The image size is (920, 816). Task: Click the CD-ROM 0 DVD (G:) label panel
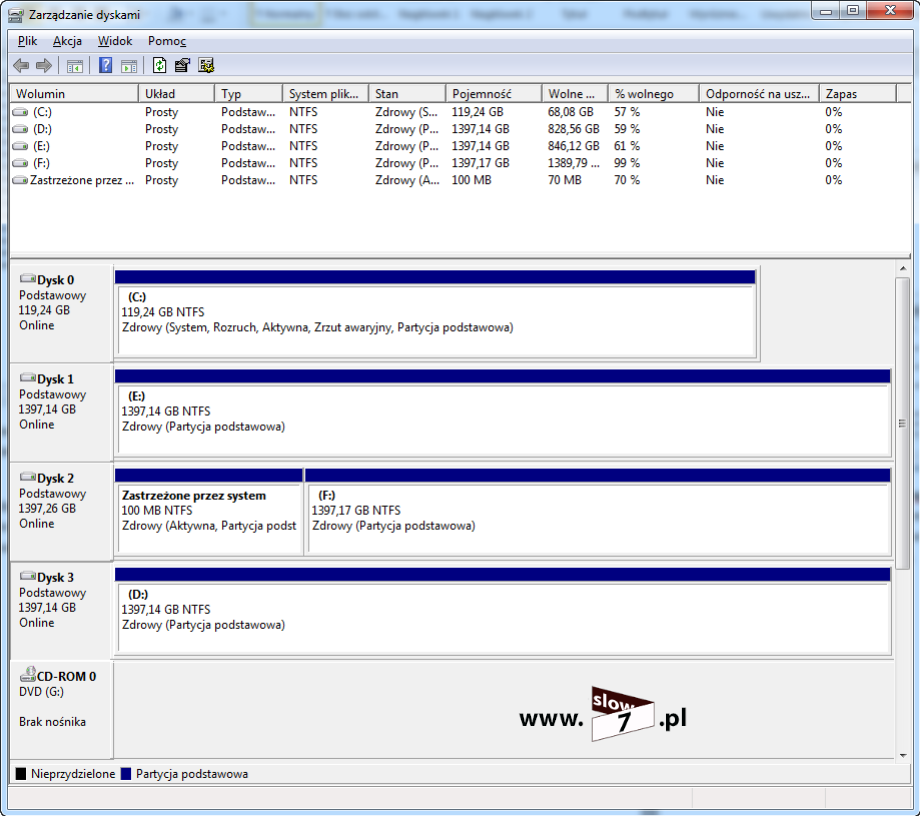[61, 710]
